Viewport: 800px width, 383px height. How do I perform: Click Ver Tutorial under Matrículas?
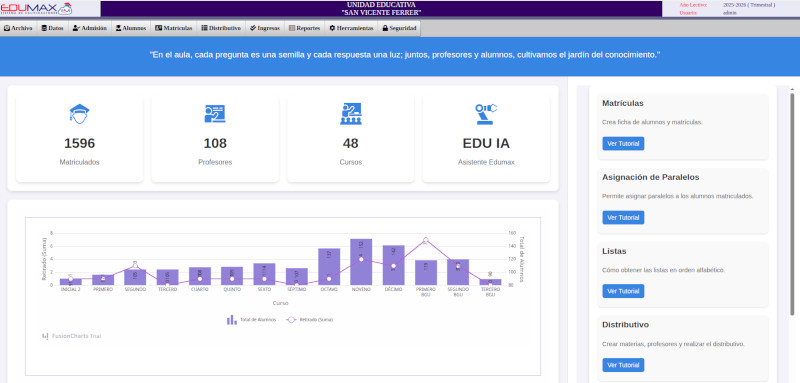[x=623, y=144]
